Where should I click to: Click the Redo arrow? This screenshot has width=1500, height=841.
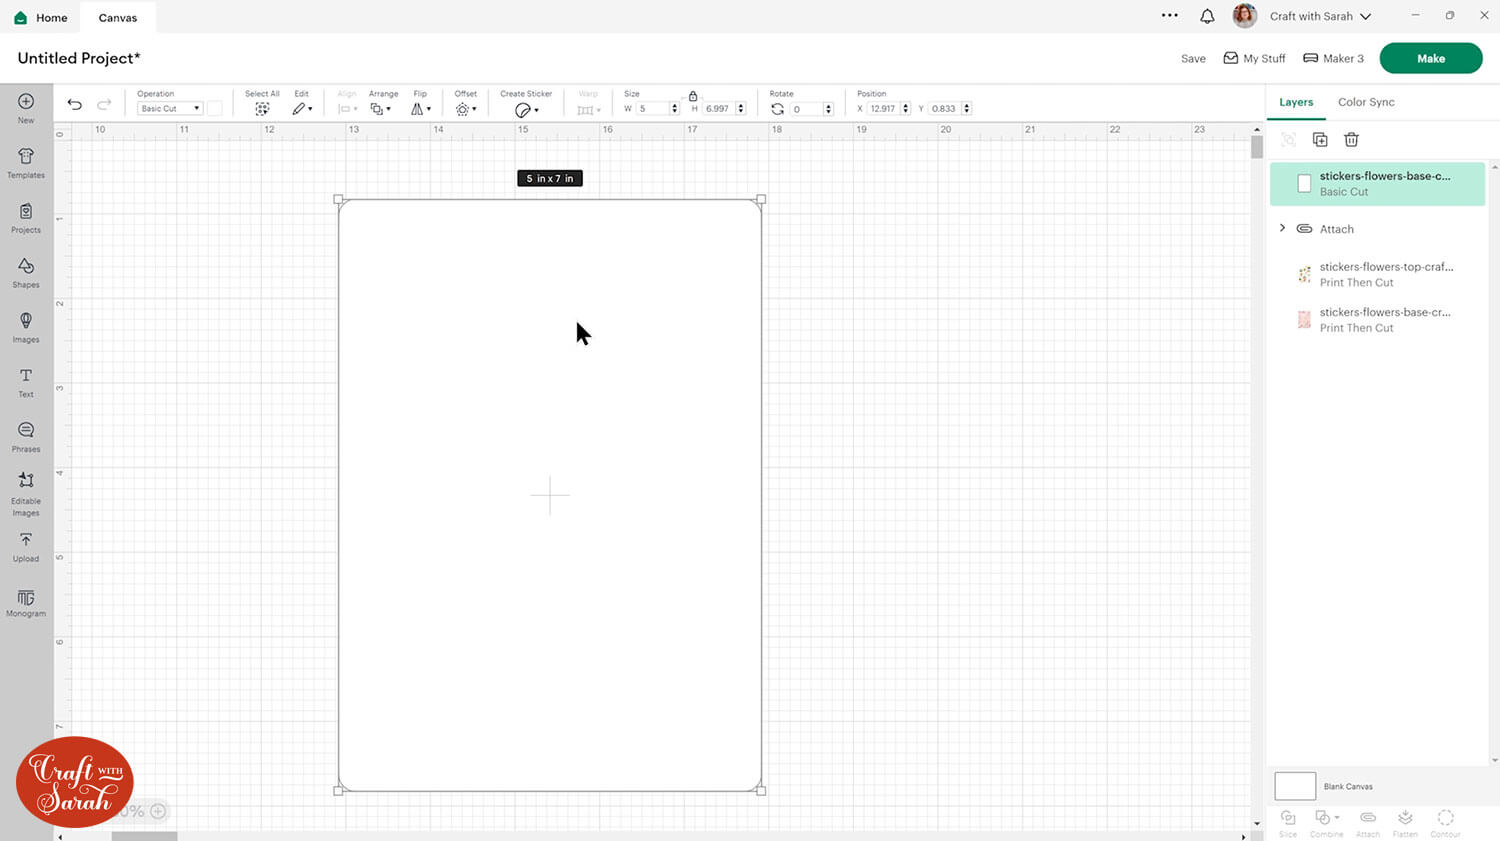[104, 104]
